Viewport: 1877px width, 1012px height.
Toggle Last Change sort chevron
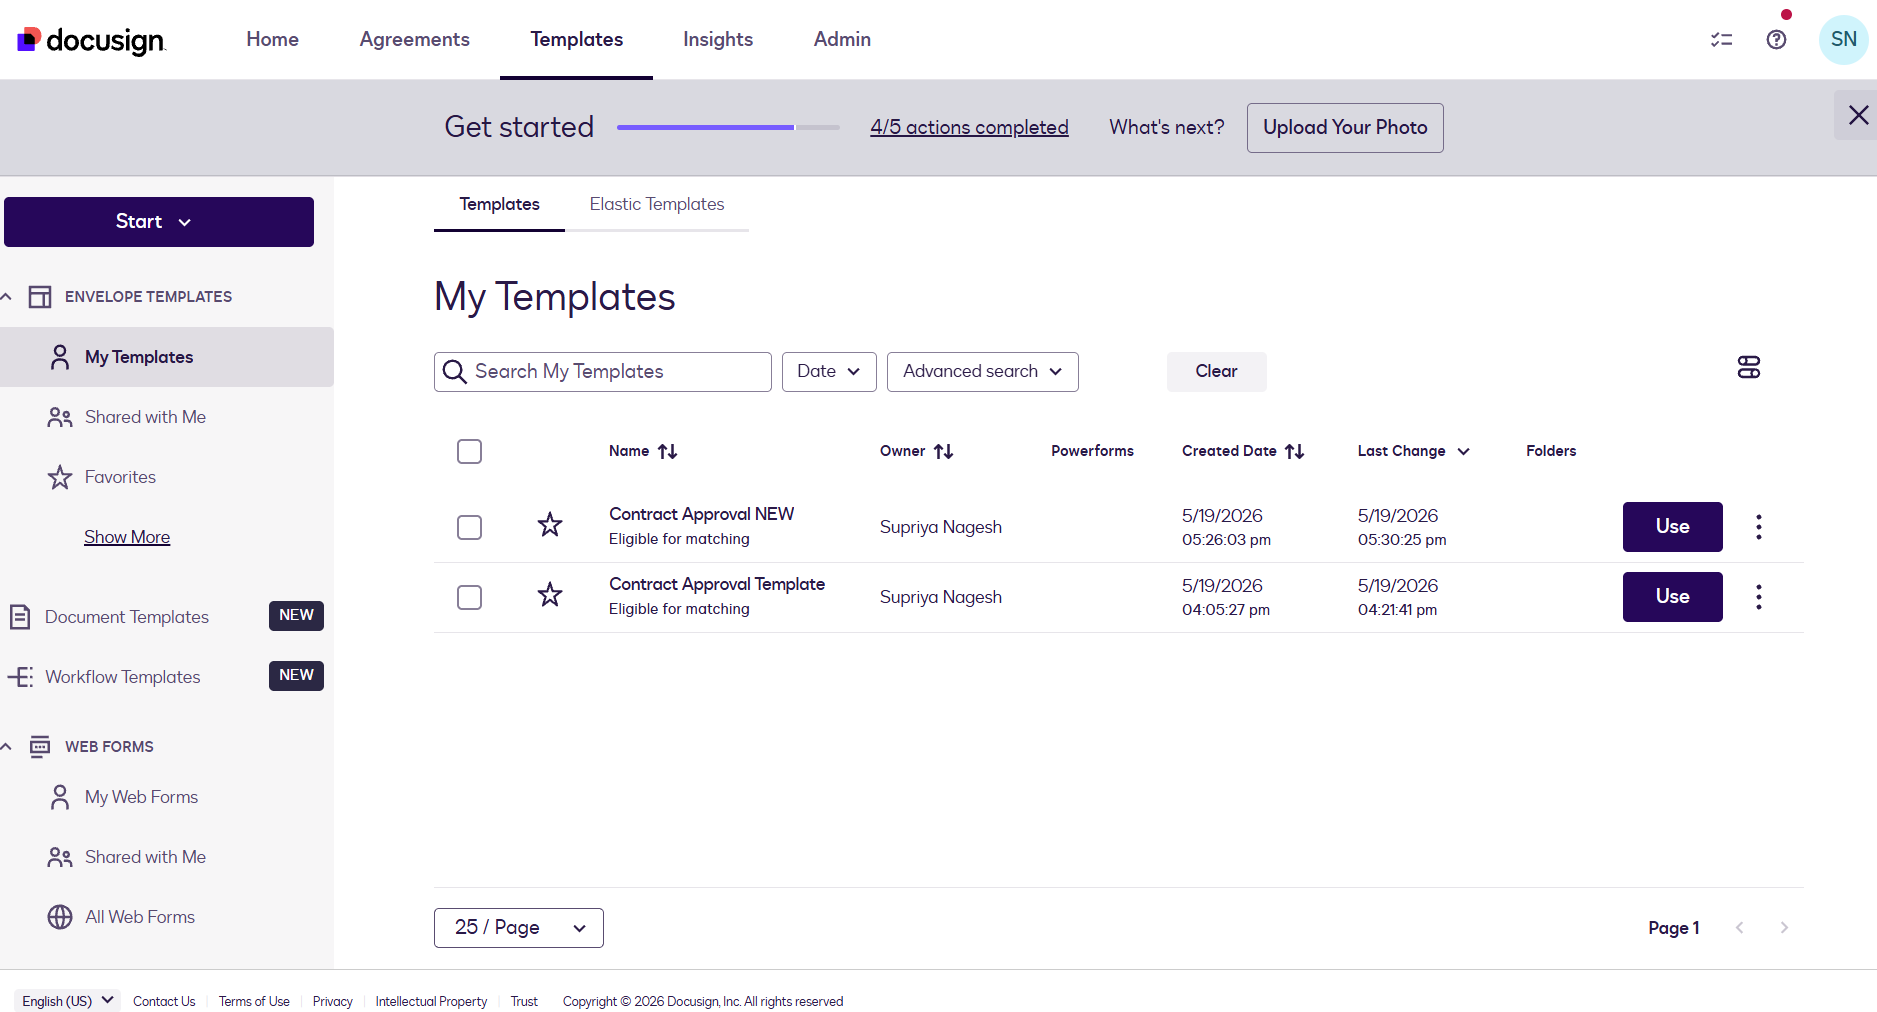(x=1463, y=452)
